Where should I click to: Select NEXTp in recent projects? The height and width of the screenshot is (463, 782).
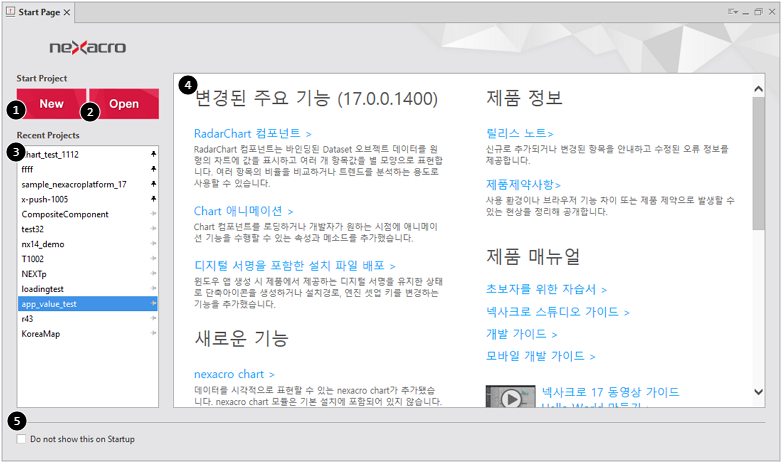click(x=87, y=274)
